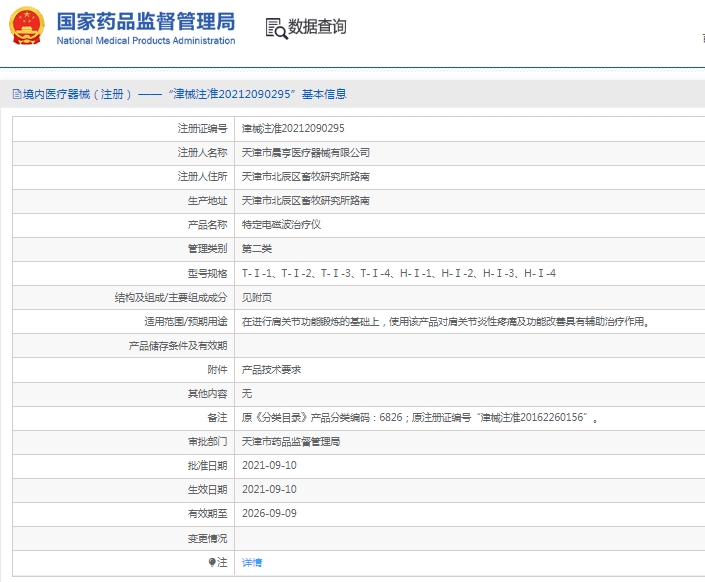705x582 pixels.
Task: Click the 有效期至 label
Action: pos(207,513)
